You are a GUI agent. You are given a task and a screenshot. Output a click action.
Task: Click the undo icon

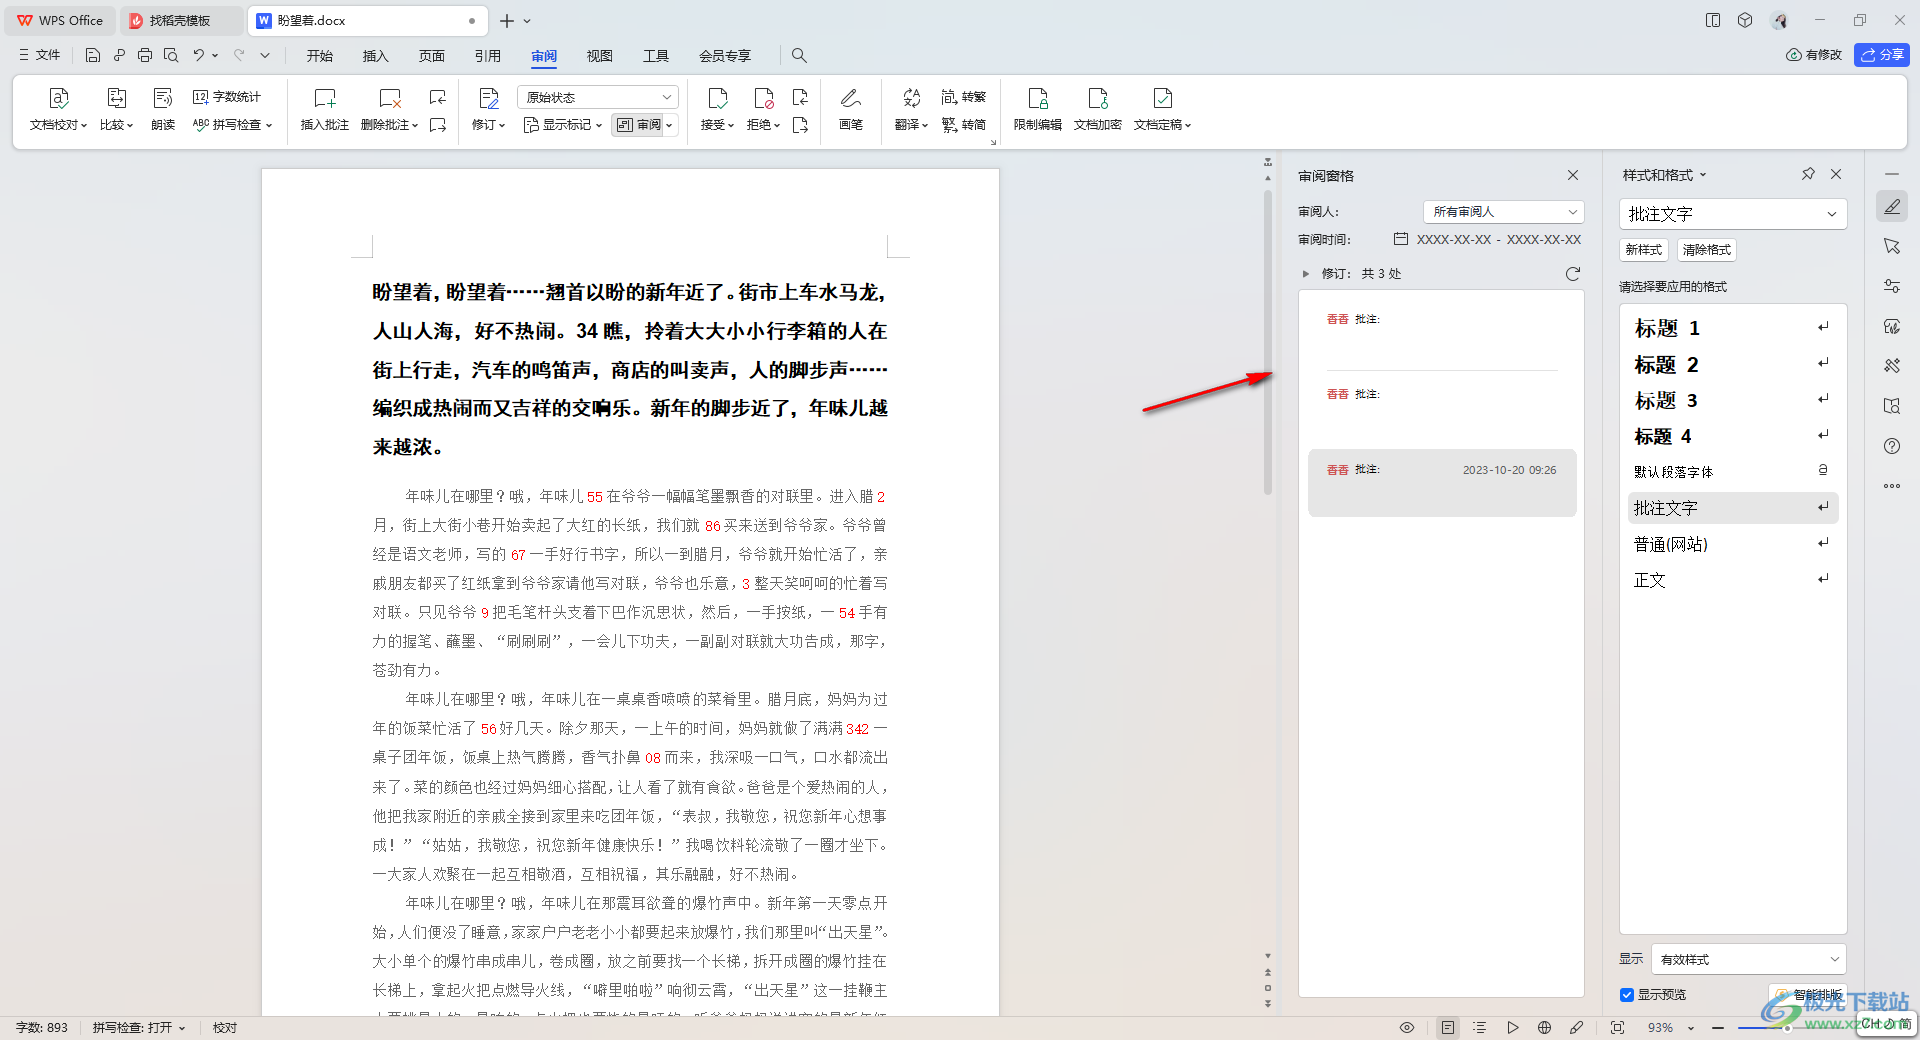pos(199,55)
